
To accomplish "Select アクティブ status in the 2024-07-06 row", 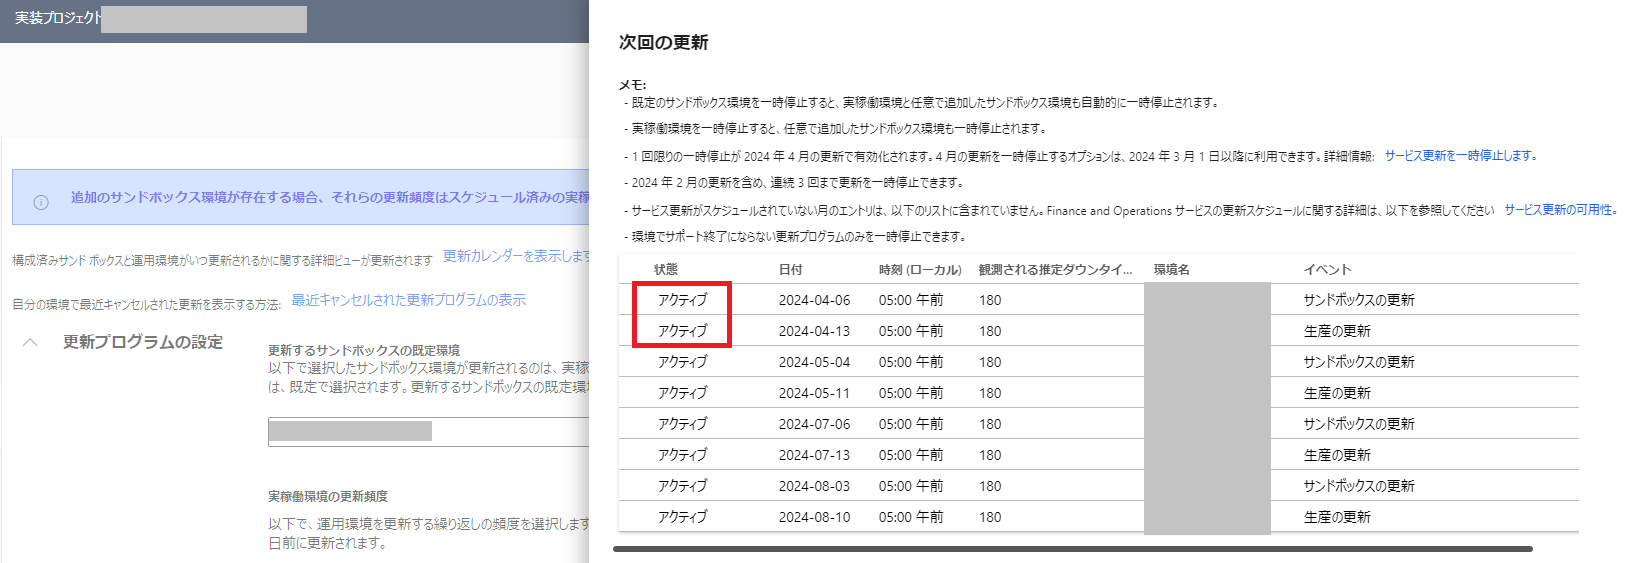I will pyautogui.click(x=682, y=424).
